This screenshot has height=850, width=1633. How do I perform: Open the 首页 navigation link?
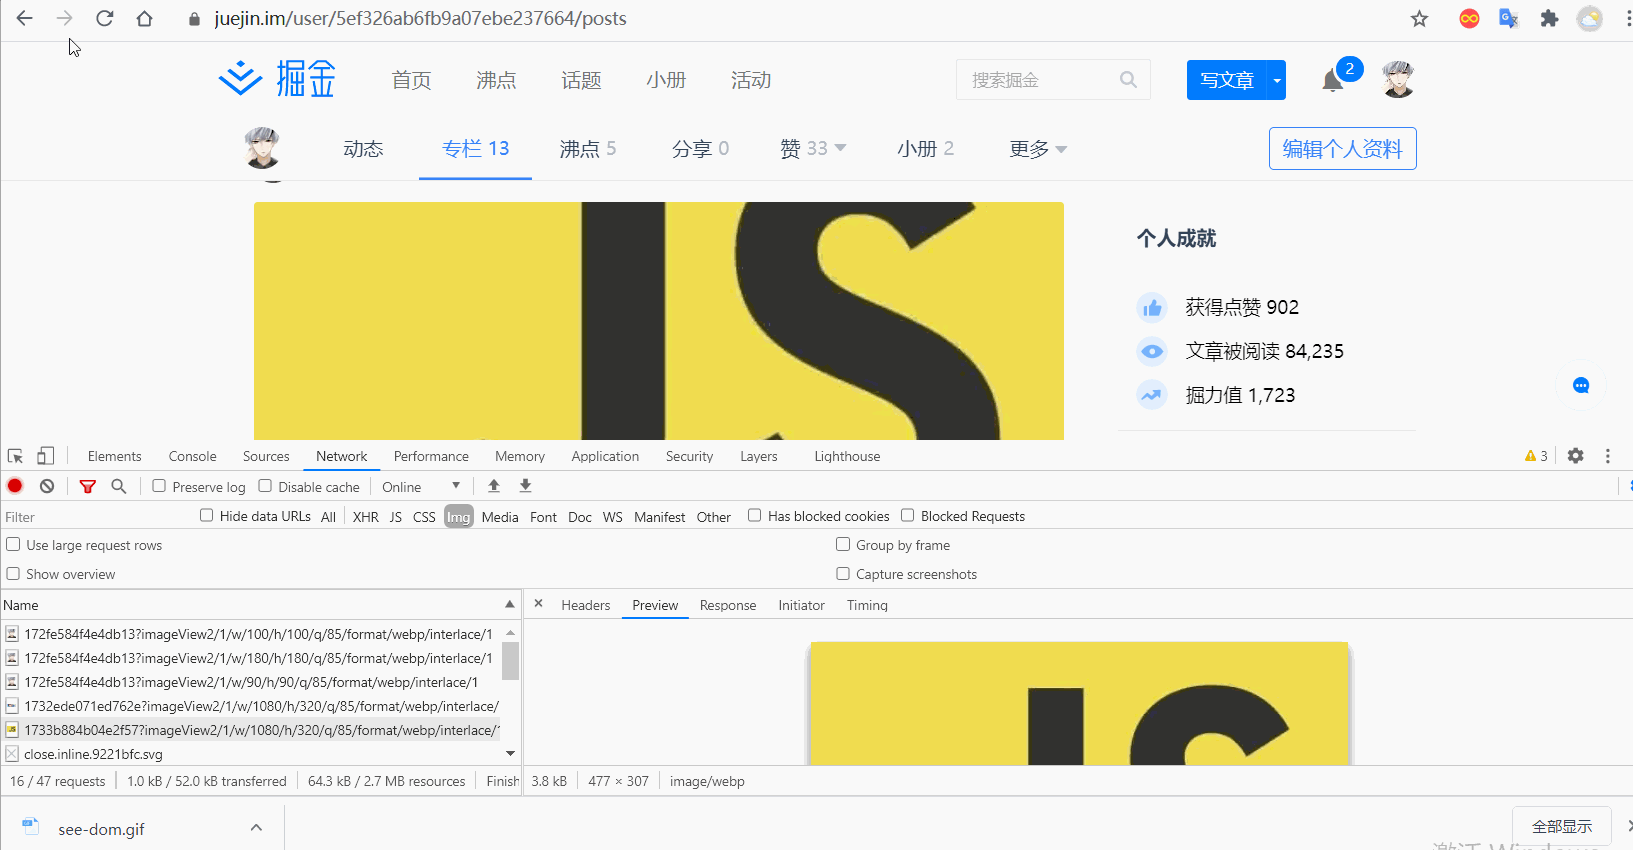[x=411, y=80]
